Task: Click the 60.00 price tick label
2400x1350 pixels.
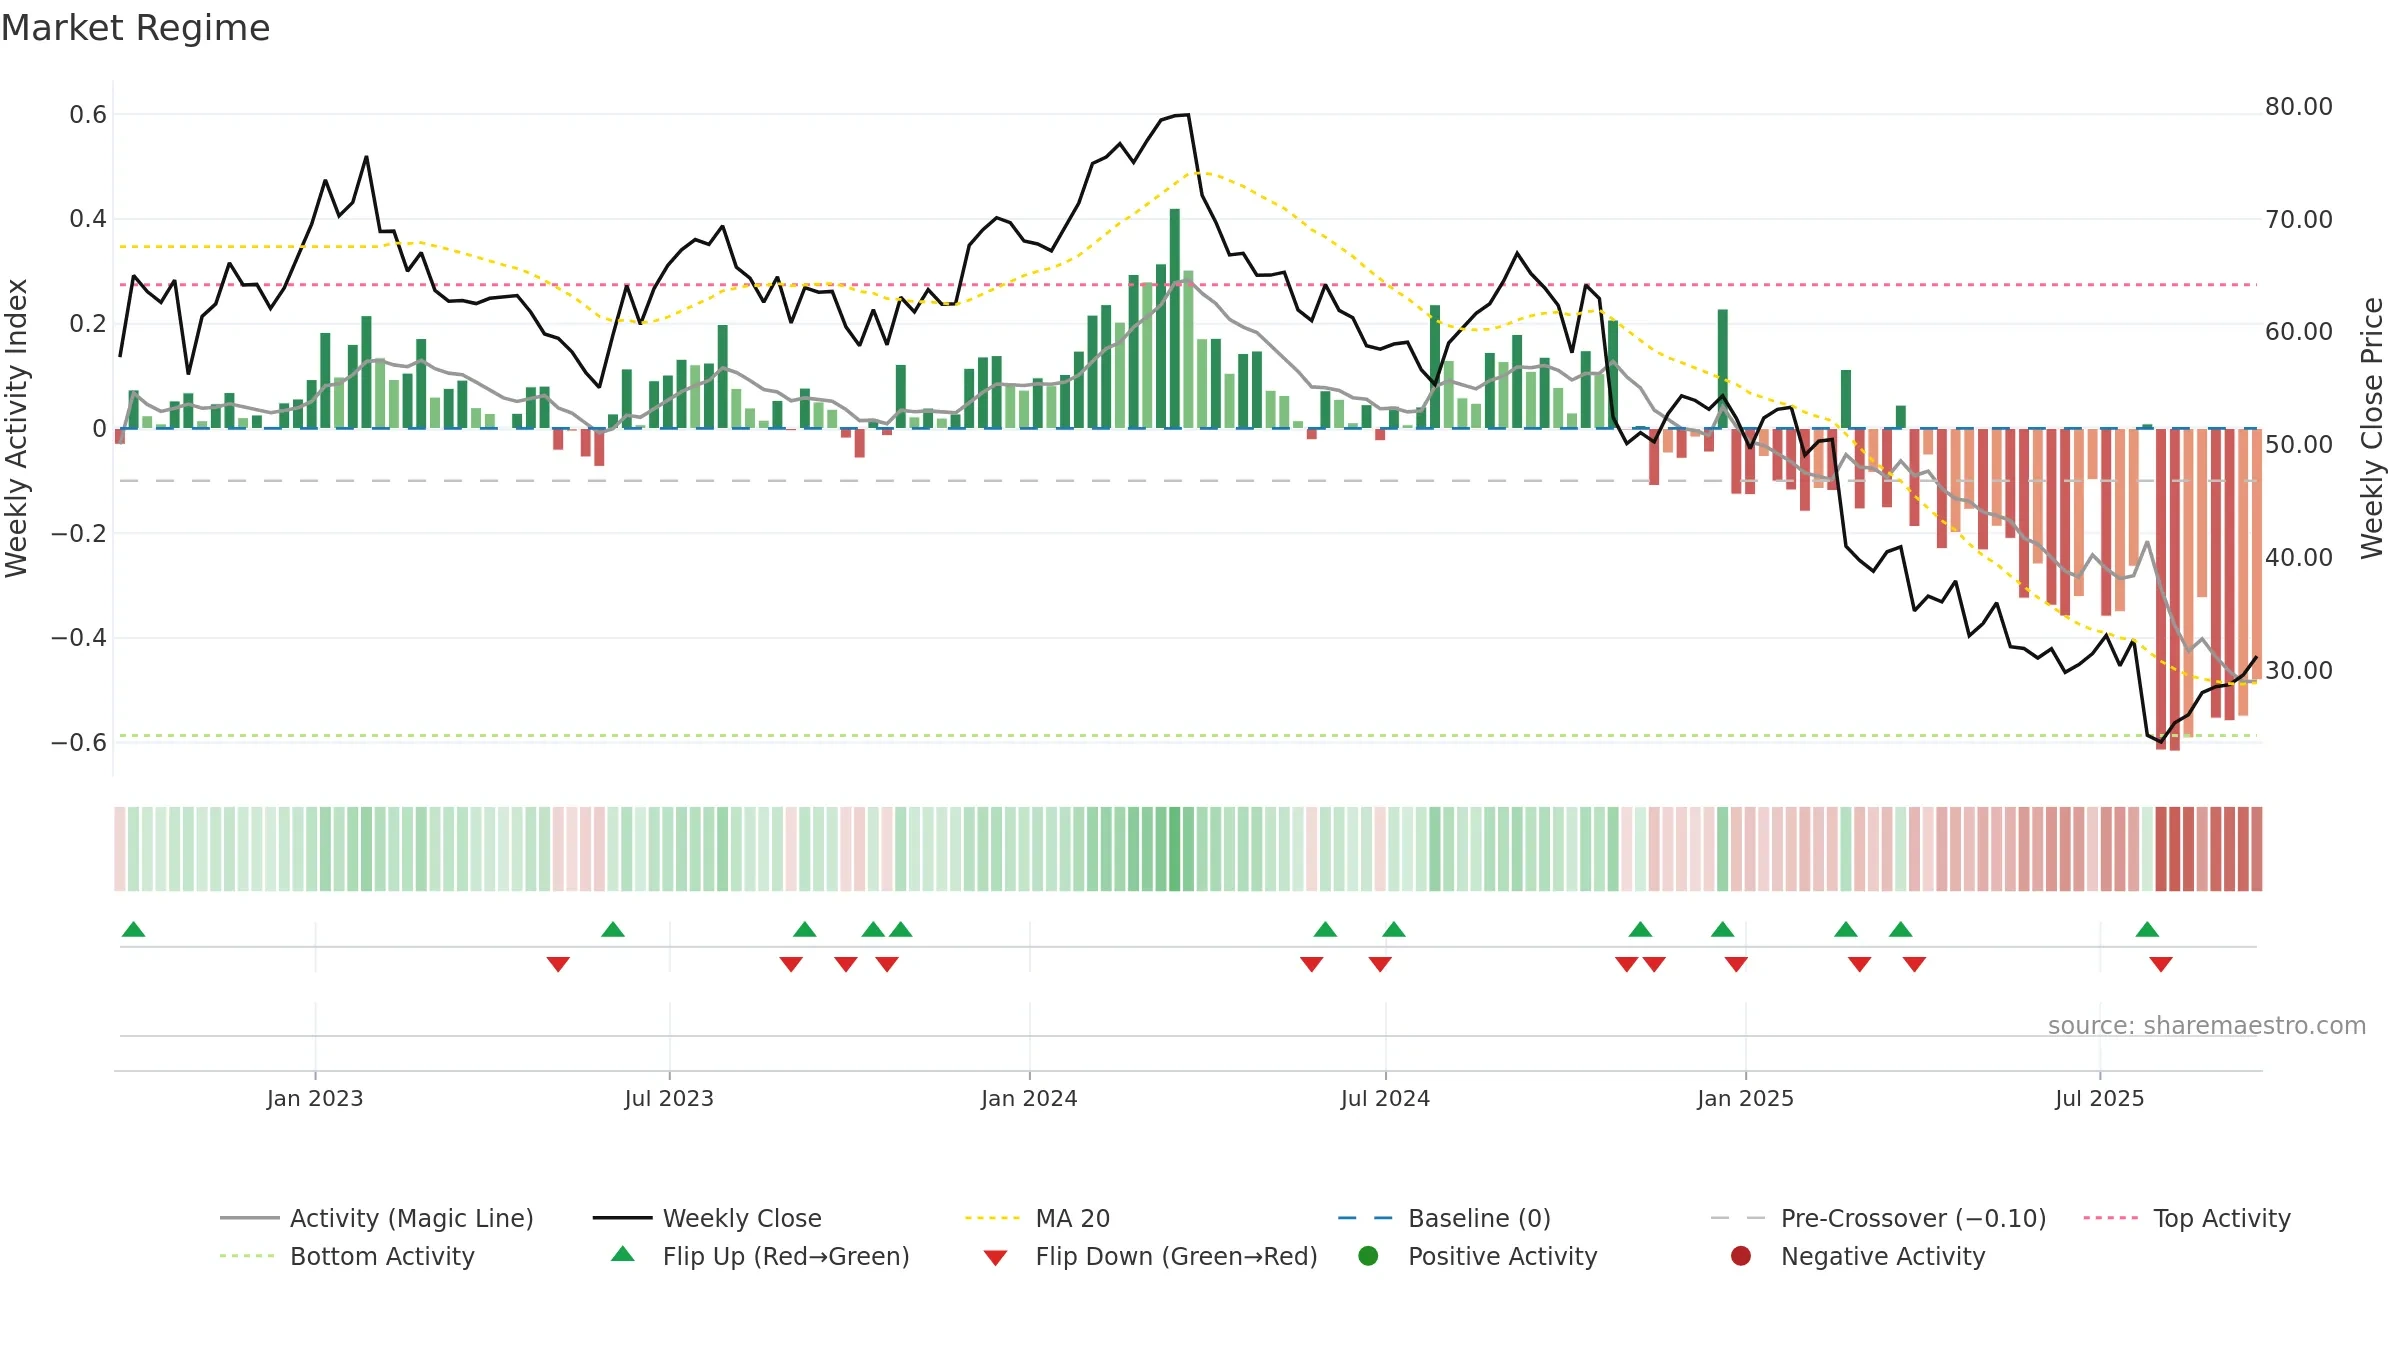Action: click(x=2298, y=332)
